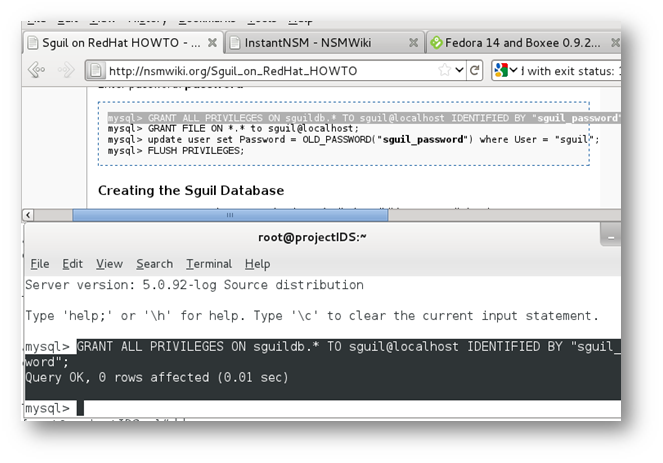The width and height of the screenshot is (663, 463).
Task: Click the browser forward arrow button
Action: click(x=64, y=71)
